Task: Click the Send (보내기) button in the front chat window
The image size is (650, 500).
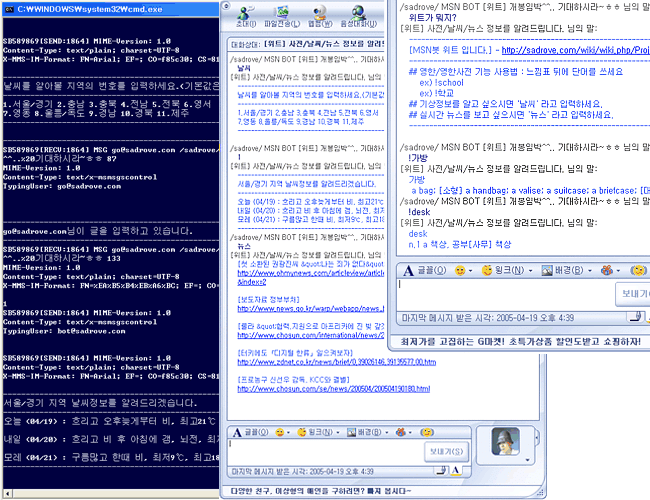Action: click(633, 294)
